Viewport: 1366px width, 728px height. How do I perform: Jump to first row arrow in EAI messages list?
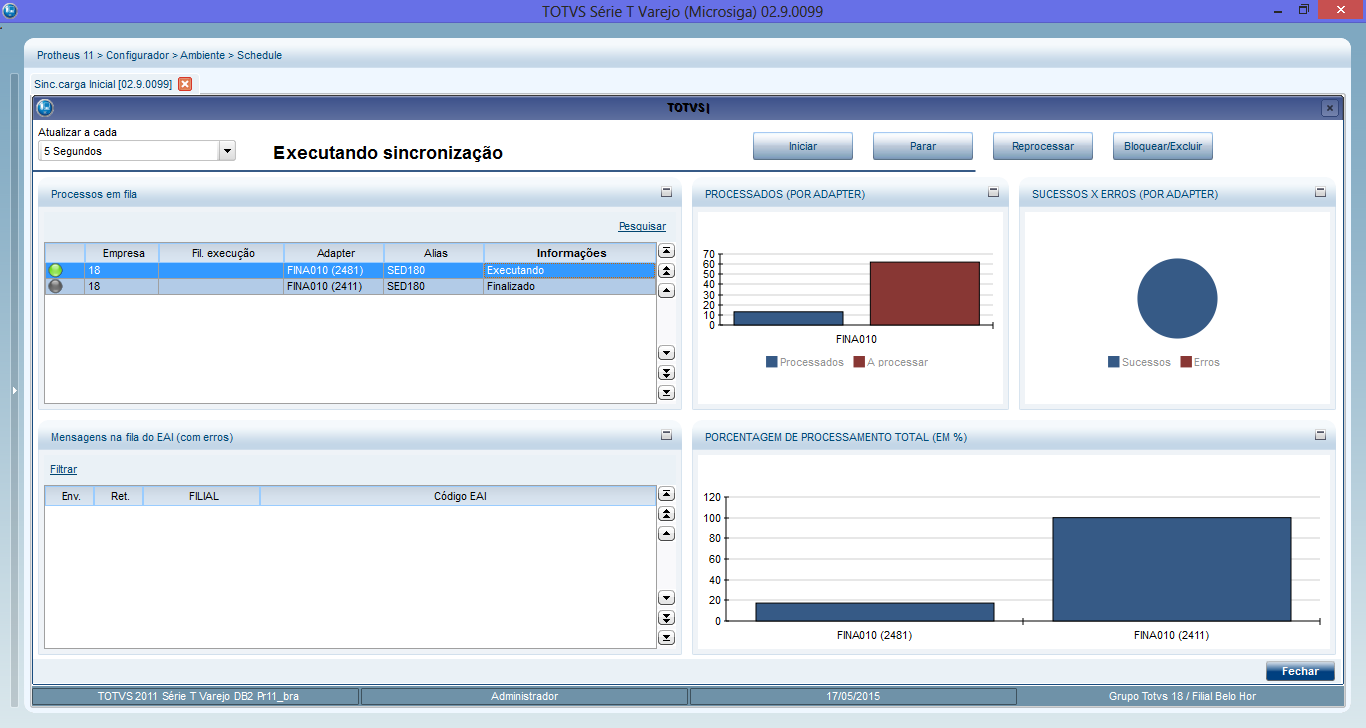point(666,494)
